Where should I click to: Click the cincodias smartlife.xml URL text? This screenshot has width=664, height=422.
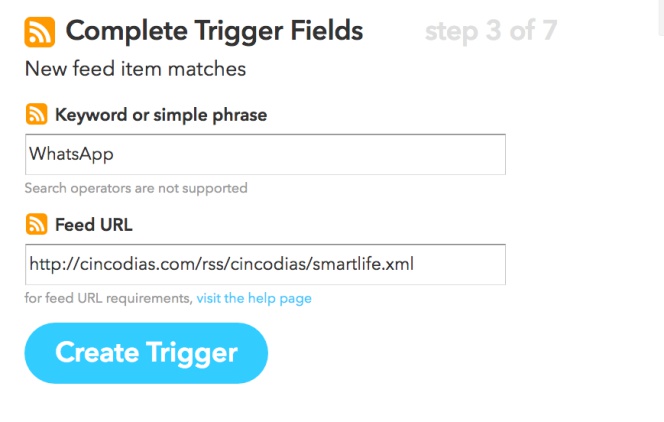point(221,264)
